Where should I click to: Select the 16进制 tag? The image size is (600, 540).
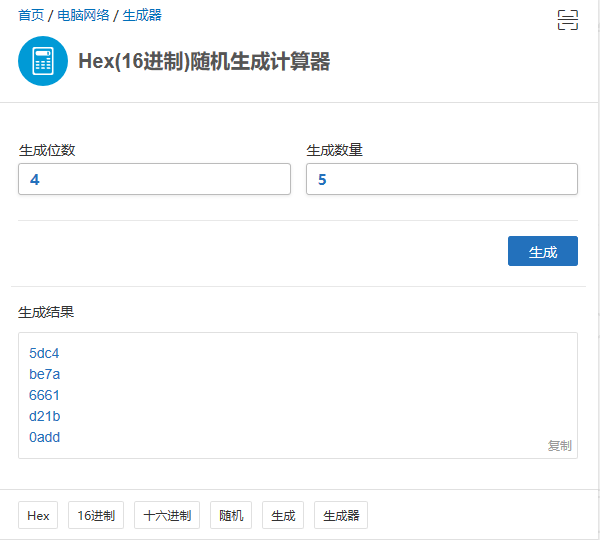(x=96, y=516)
